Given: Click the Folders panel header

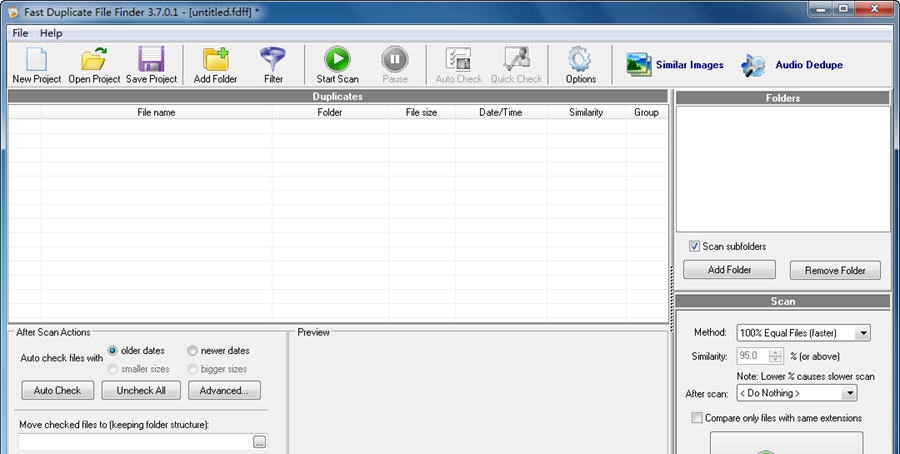Looking at the screenshot, I should tap(783, 98).
